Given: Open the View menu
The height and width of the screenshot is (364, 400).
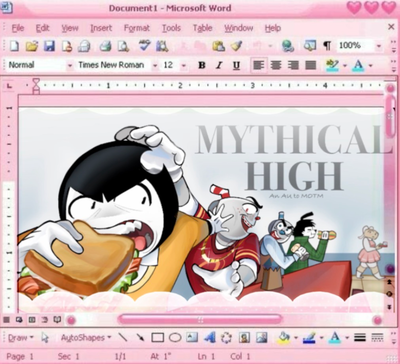Looking at the screenshot, I should click(x=70, y=28).
